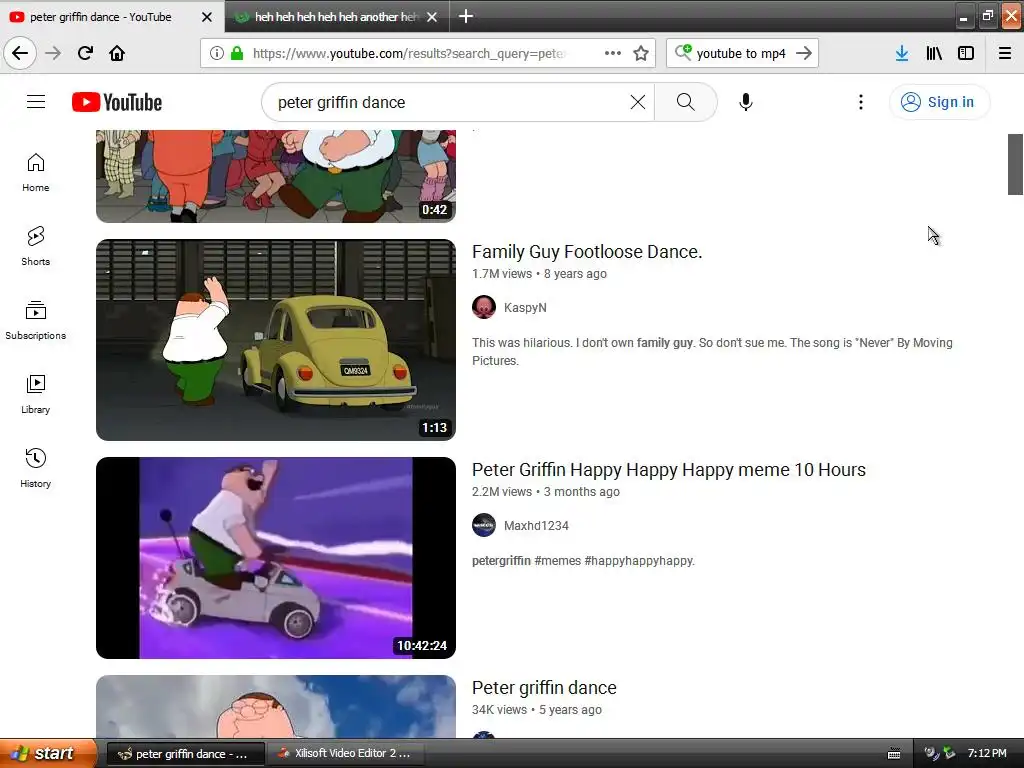Image resolution: width=1024 pixels, height=768 pixels.
Task: Click the Maxhd1234 channel avatar
Action: pos(484,525)
